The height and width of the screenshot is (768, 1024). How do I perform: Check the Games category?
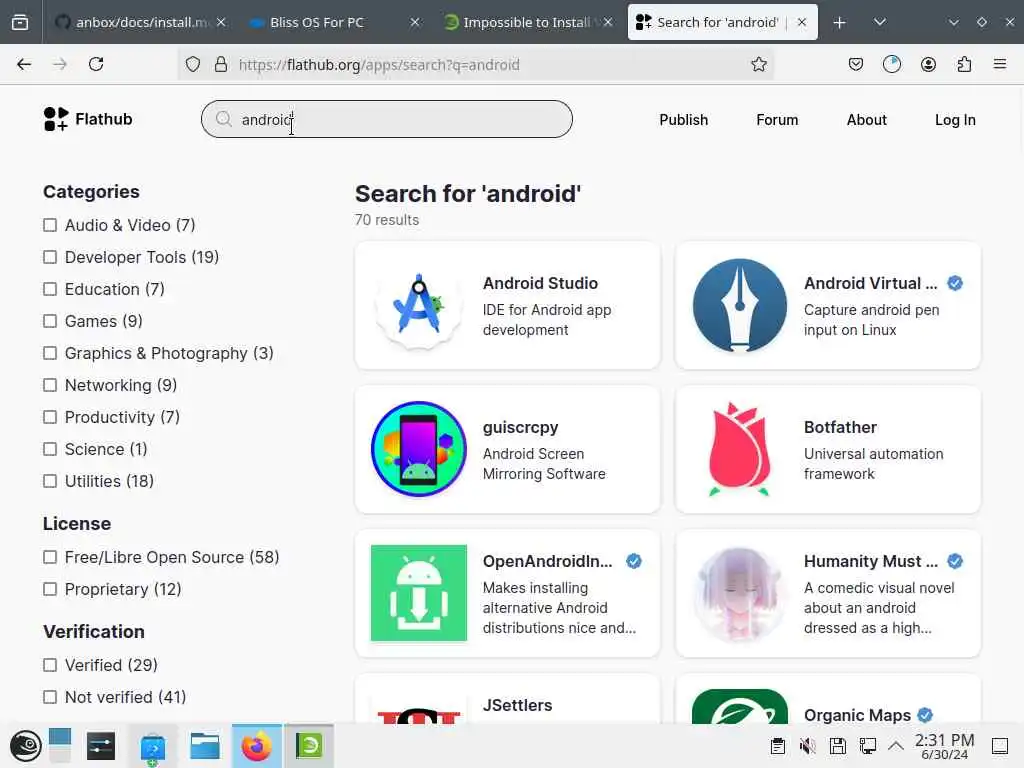click(50, 321)
